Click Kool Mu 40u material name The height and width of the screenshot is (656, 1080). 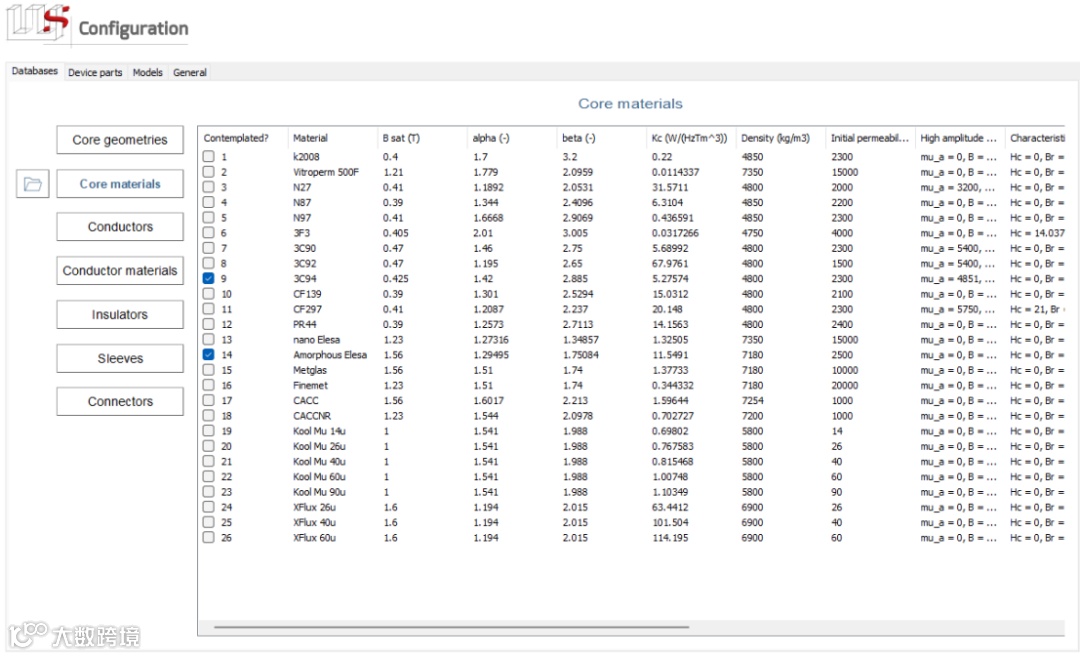[x=319, y=461]
